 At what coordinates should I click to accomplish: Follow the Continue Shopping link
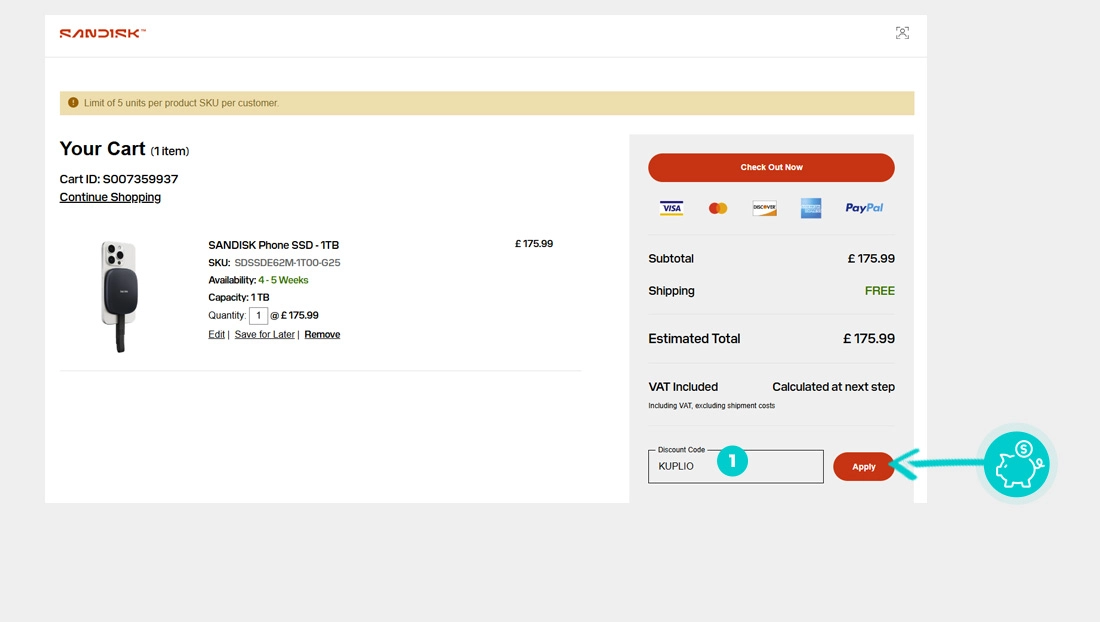click(110, 197)
